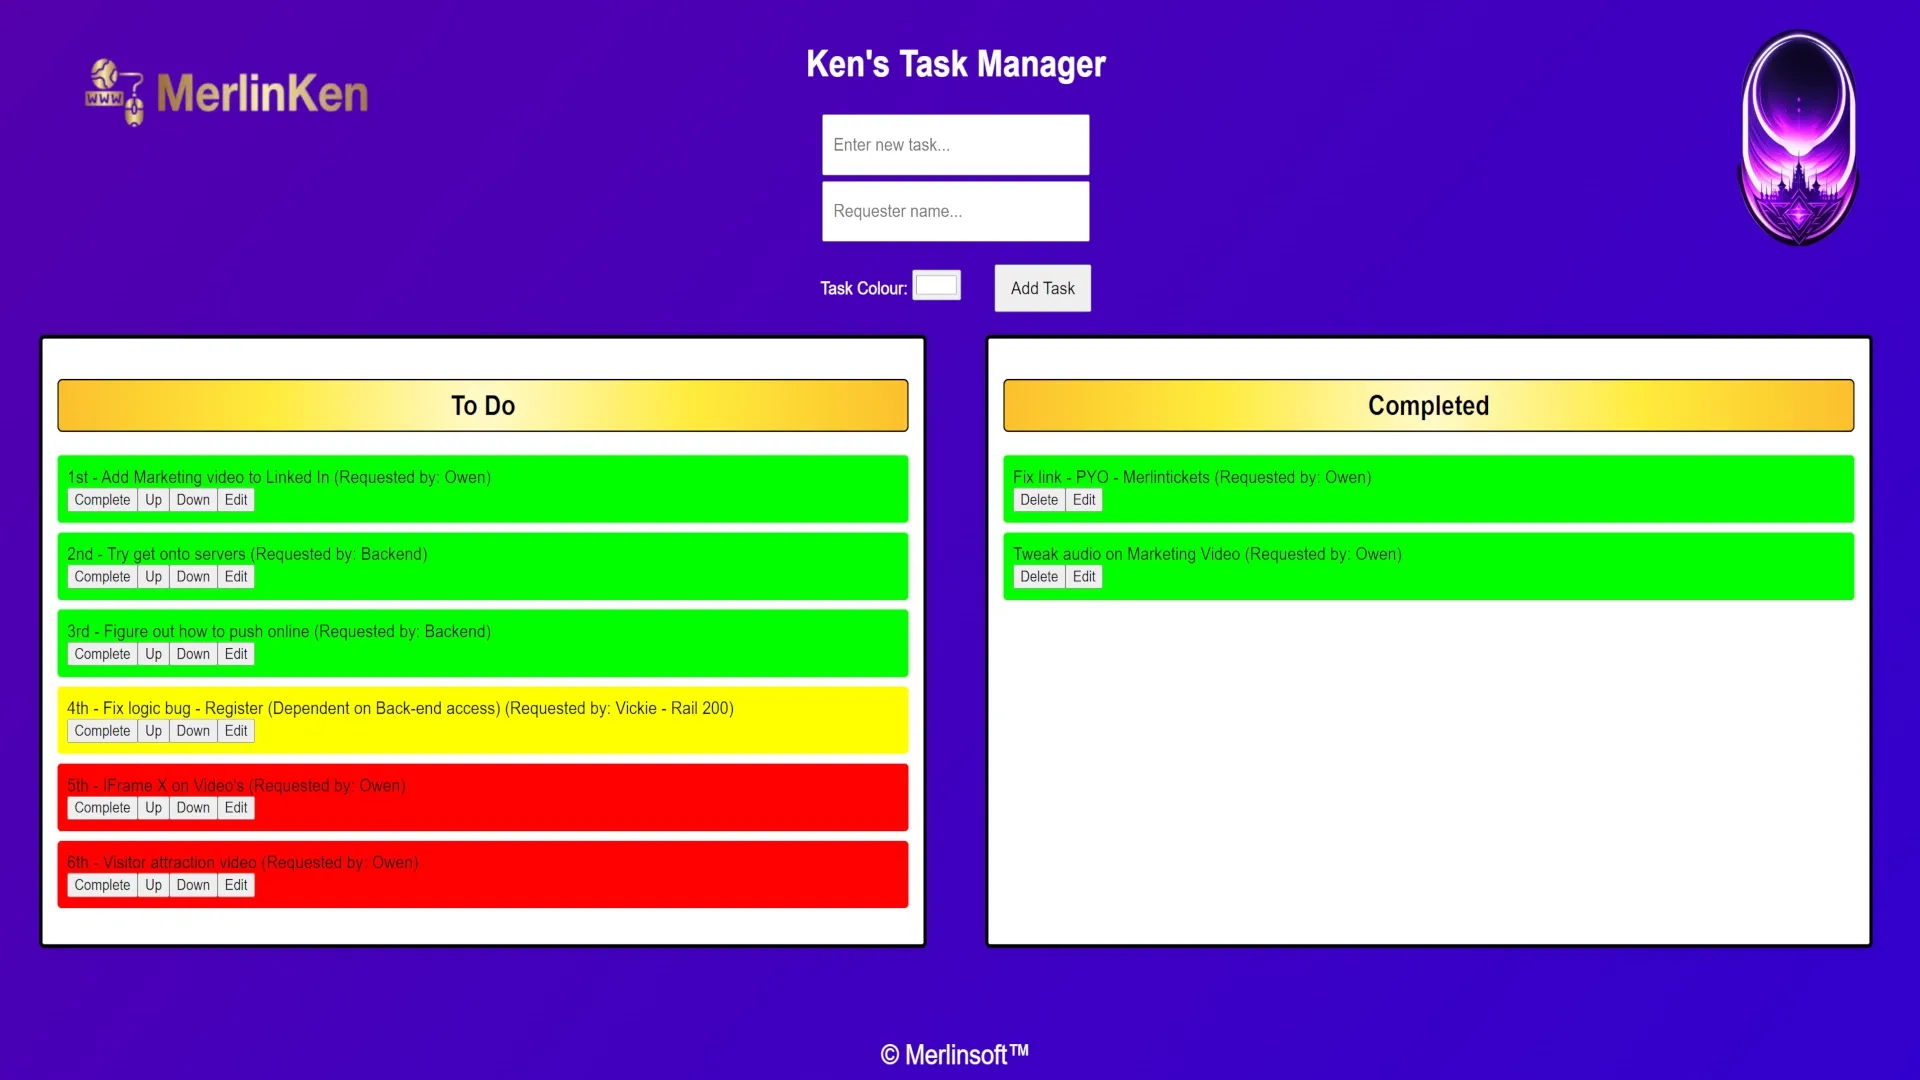Select the 'To Do' header banner
The width and height of the screenshot is (1920, 1080).
pos(482,405)
